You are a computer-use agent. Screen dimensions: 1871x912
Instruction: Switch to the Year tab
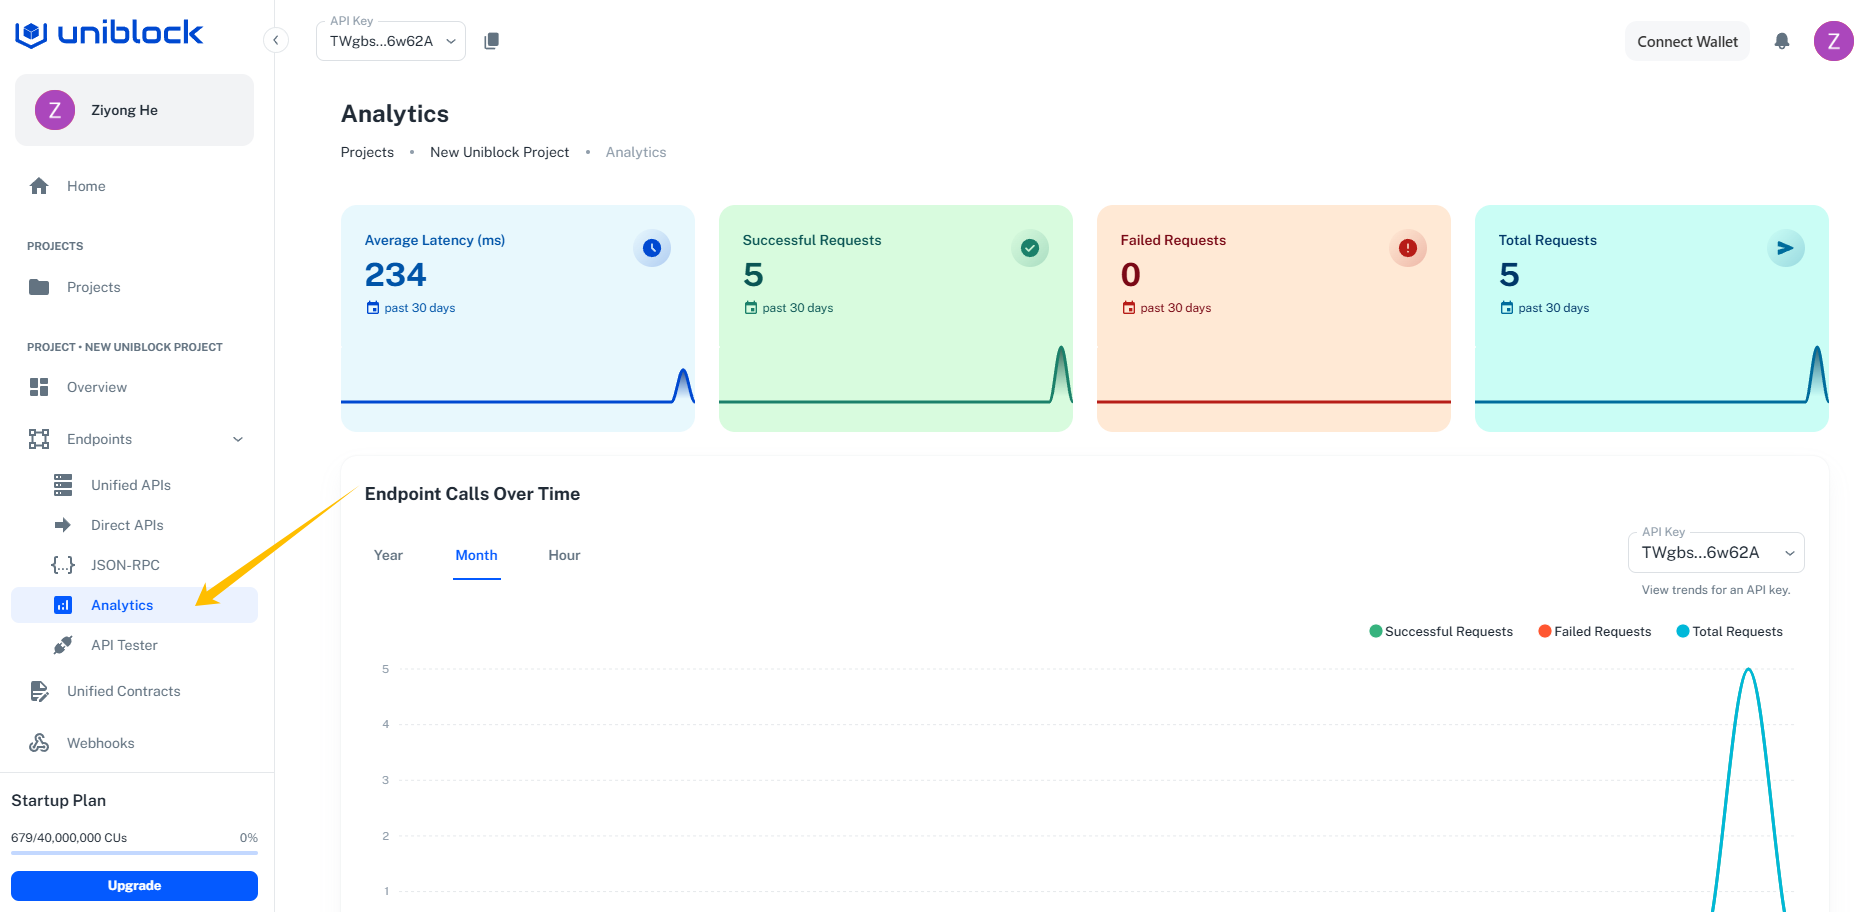coord(388,555)
